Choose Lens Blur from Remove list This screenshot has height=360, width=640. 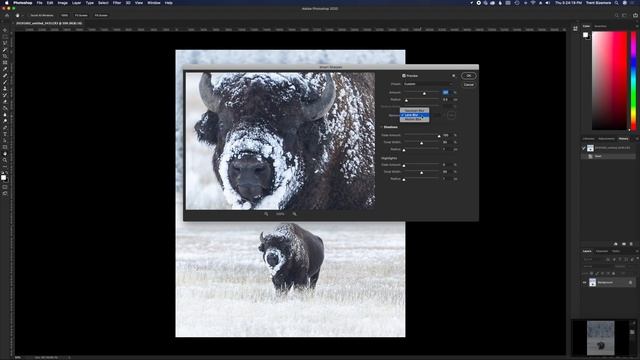point(414,115)
